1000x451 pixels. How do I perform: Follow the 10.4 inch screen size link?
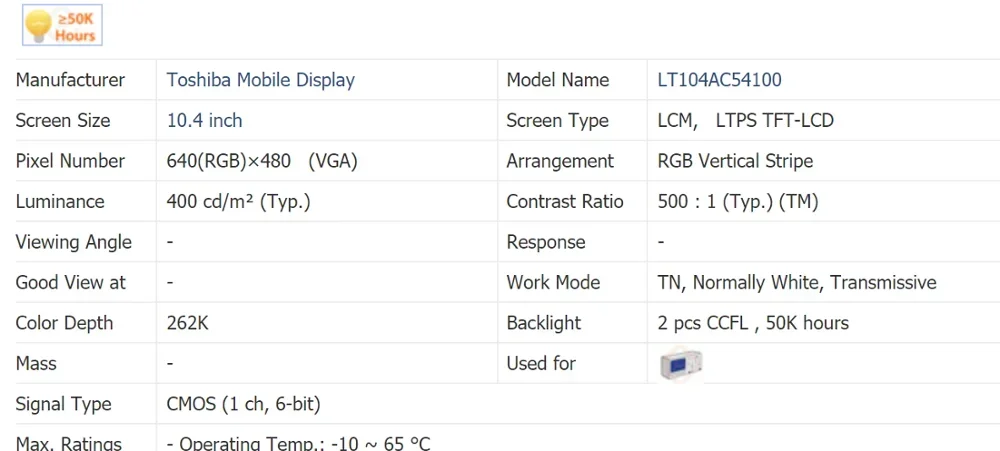click(204, 121)
